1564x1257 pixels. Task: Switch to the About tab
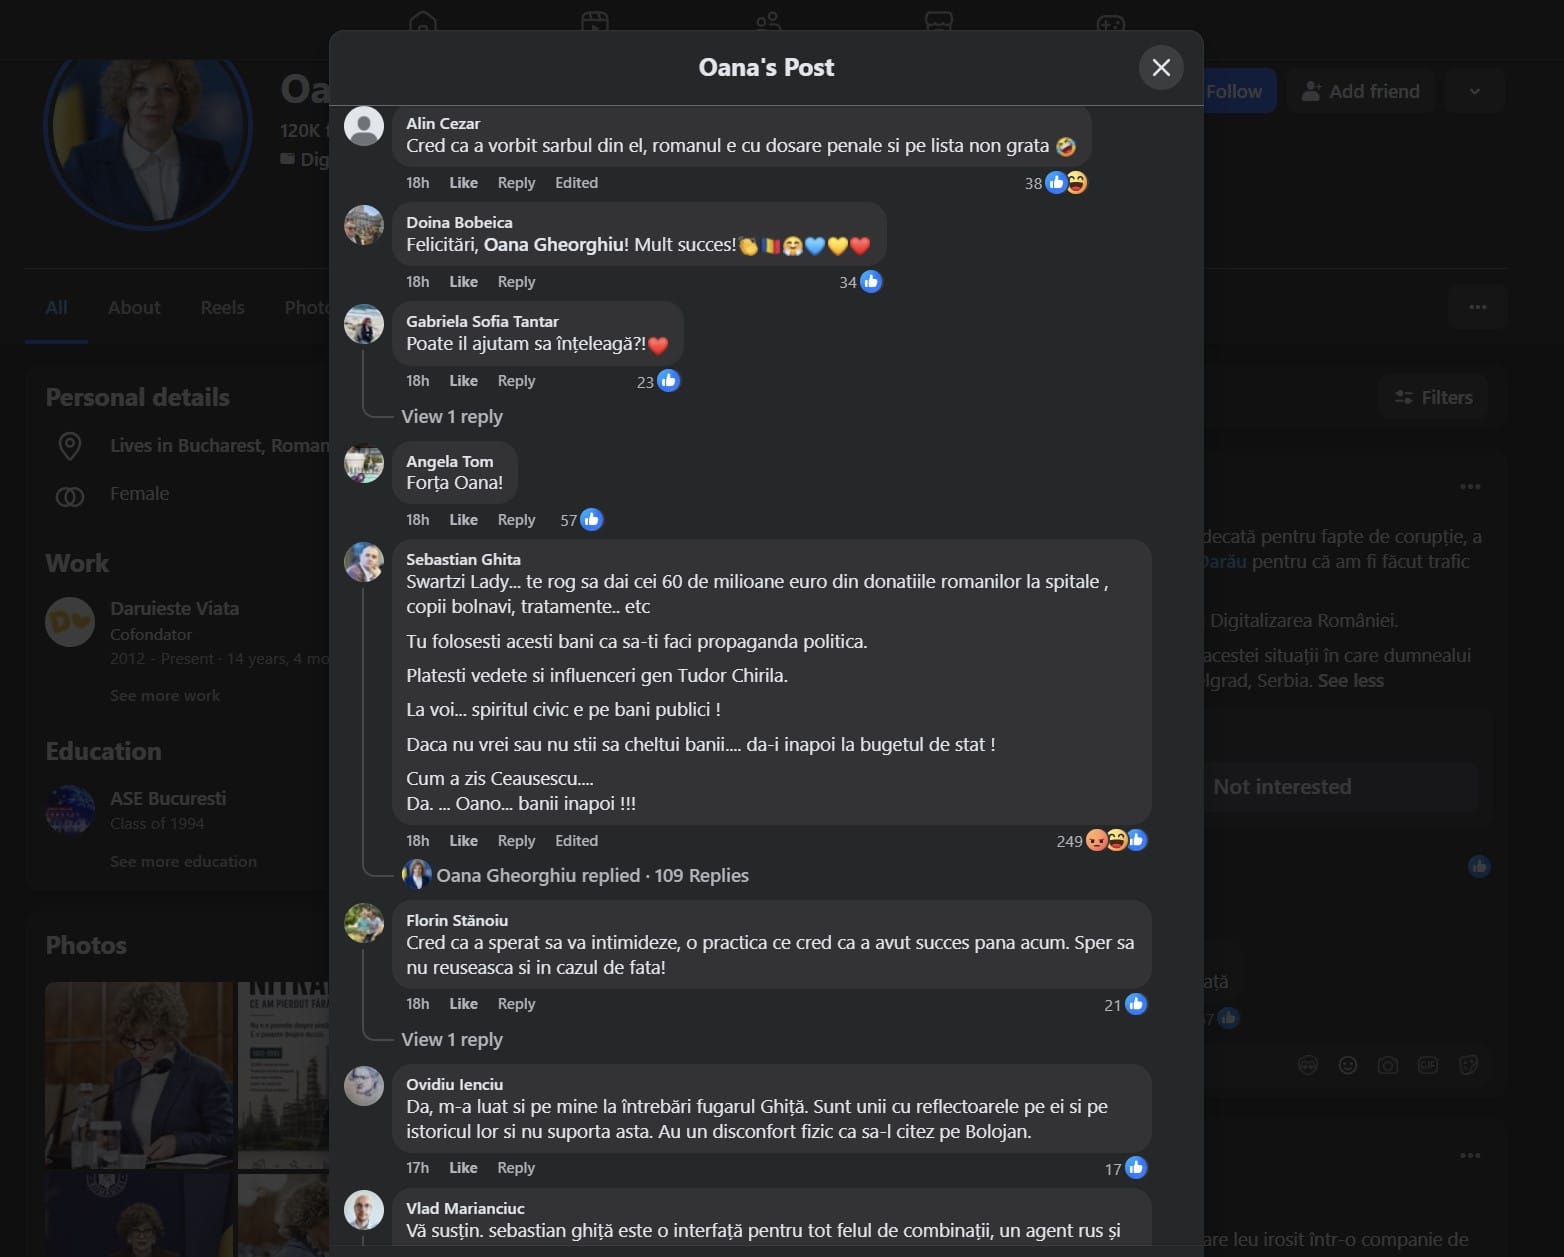[134, 307]
